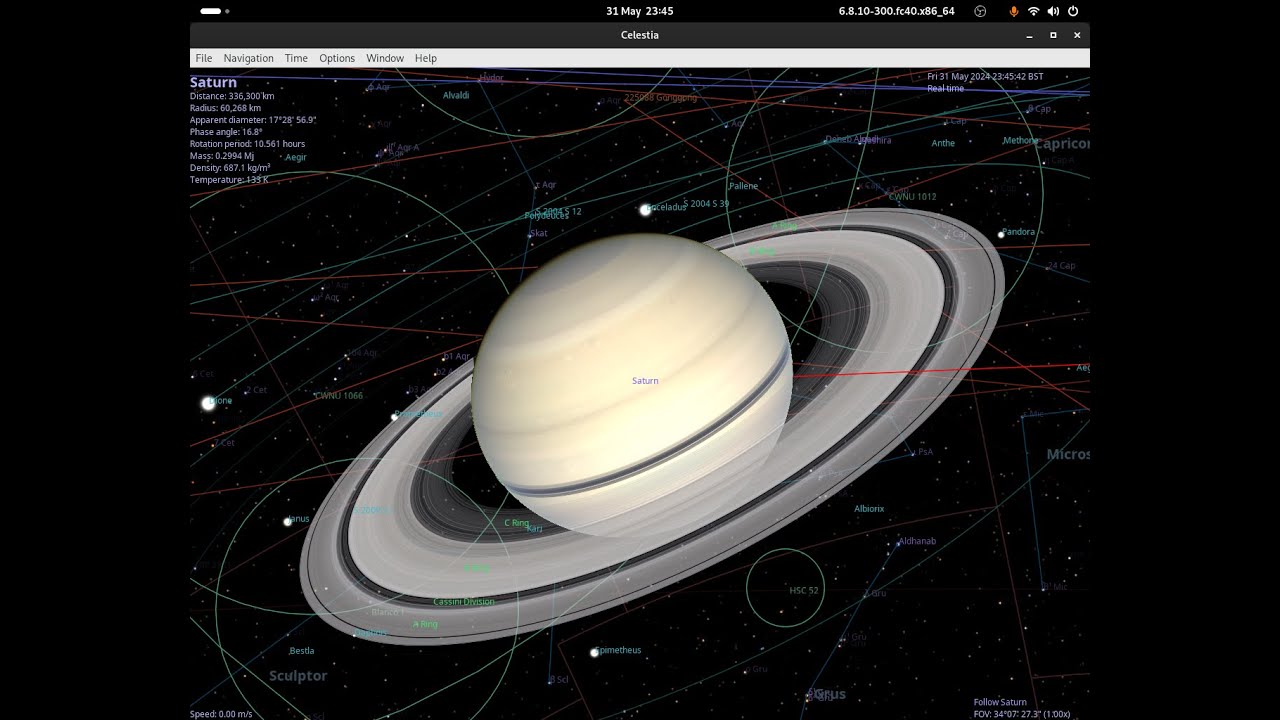Click the 'Aegir' moon label
Viewport: 1280px width, 720px height.
click(x=296, y=157)
